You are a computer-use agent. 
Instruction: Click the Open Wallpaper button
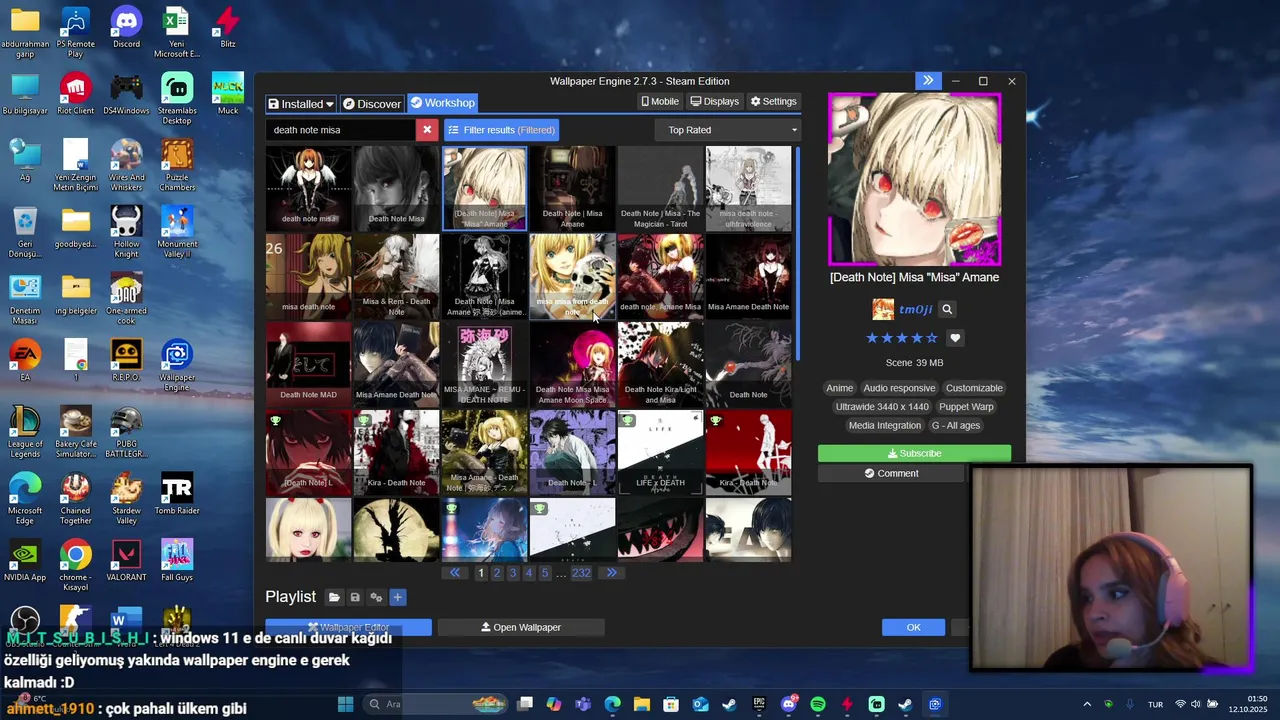click(521, 627)
